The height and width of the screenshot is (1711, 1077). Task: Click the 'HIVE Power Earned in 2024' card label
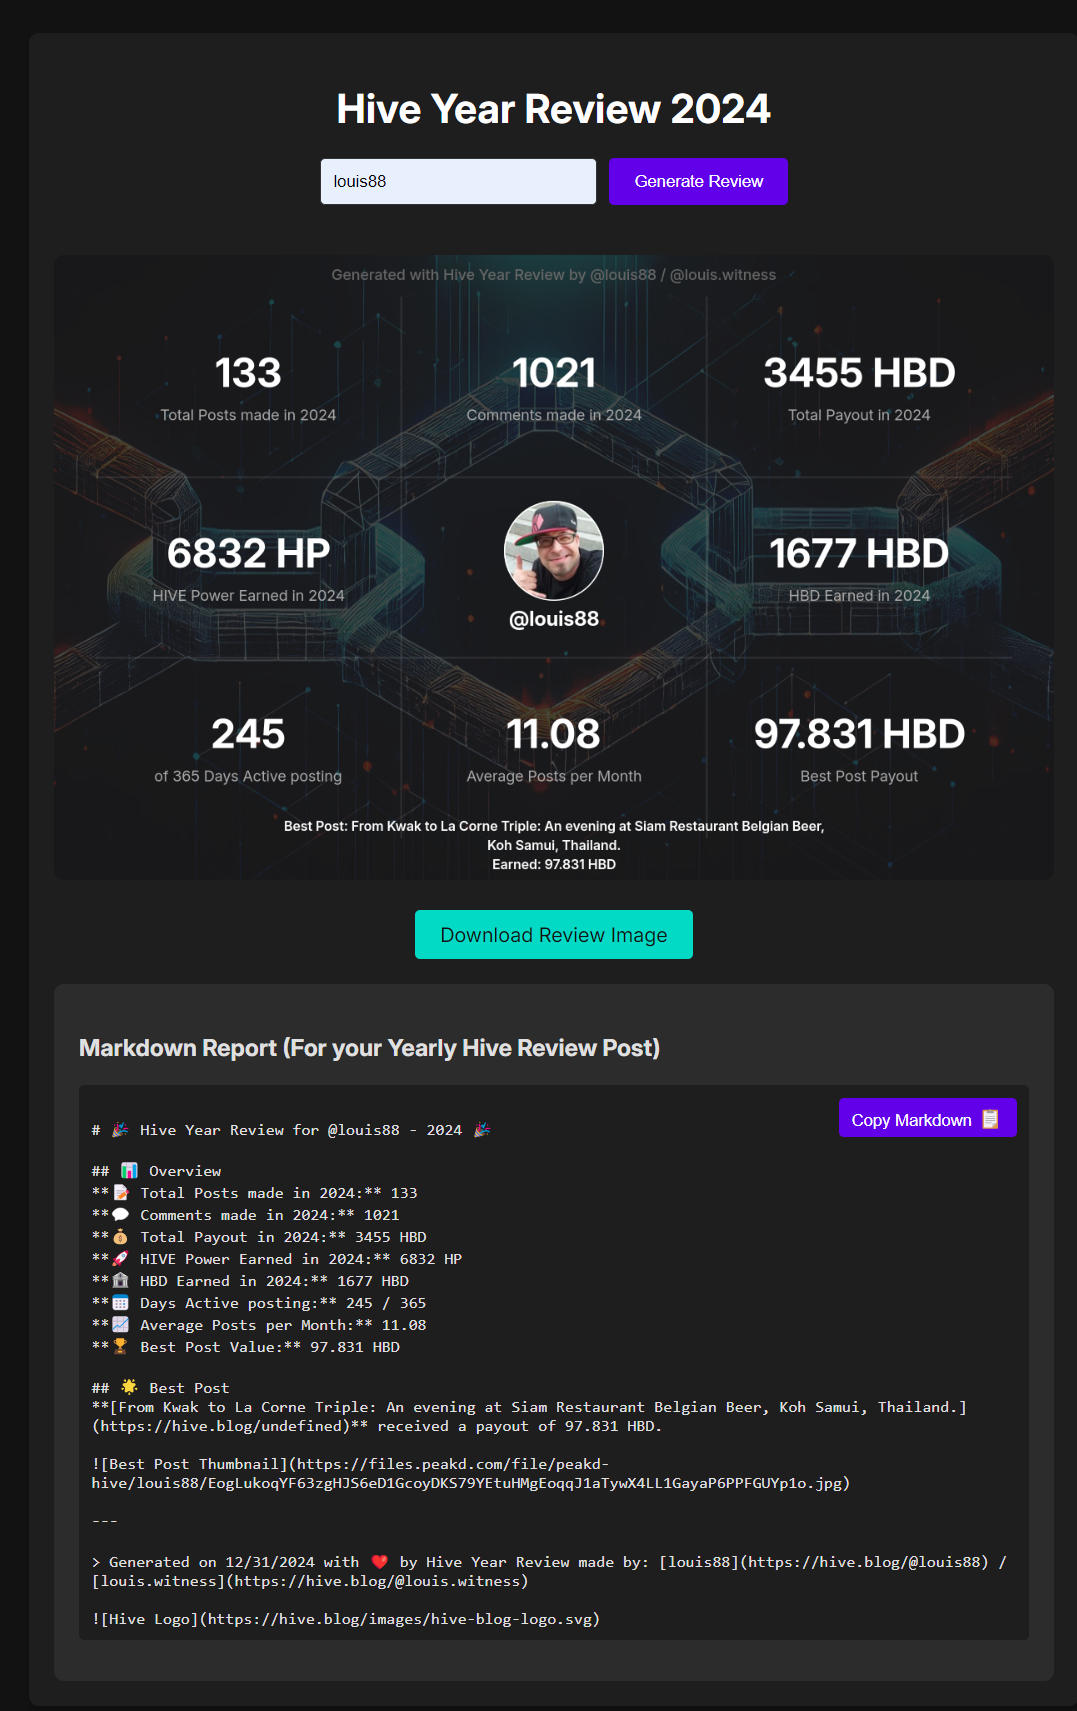(248, 596)
